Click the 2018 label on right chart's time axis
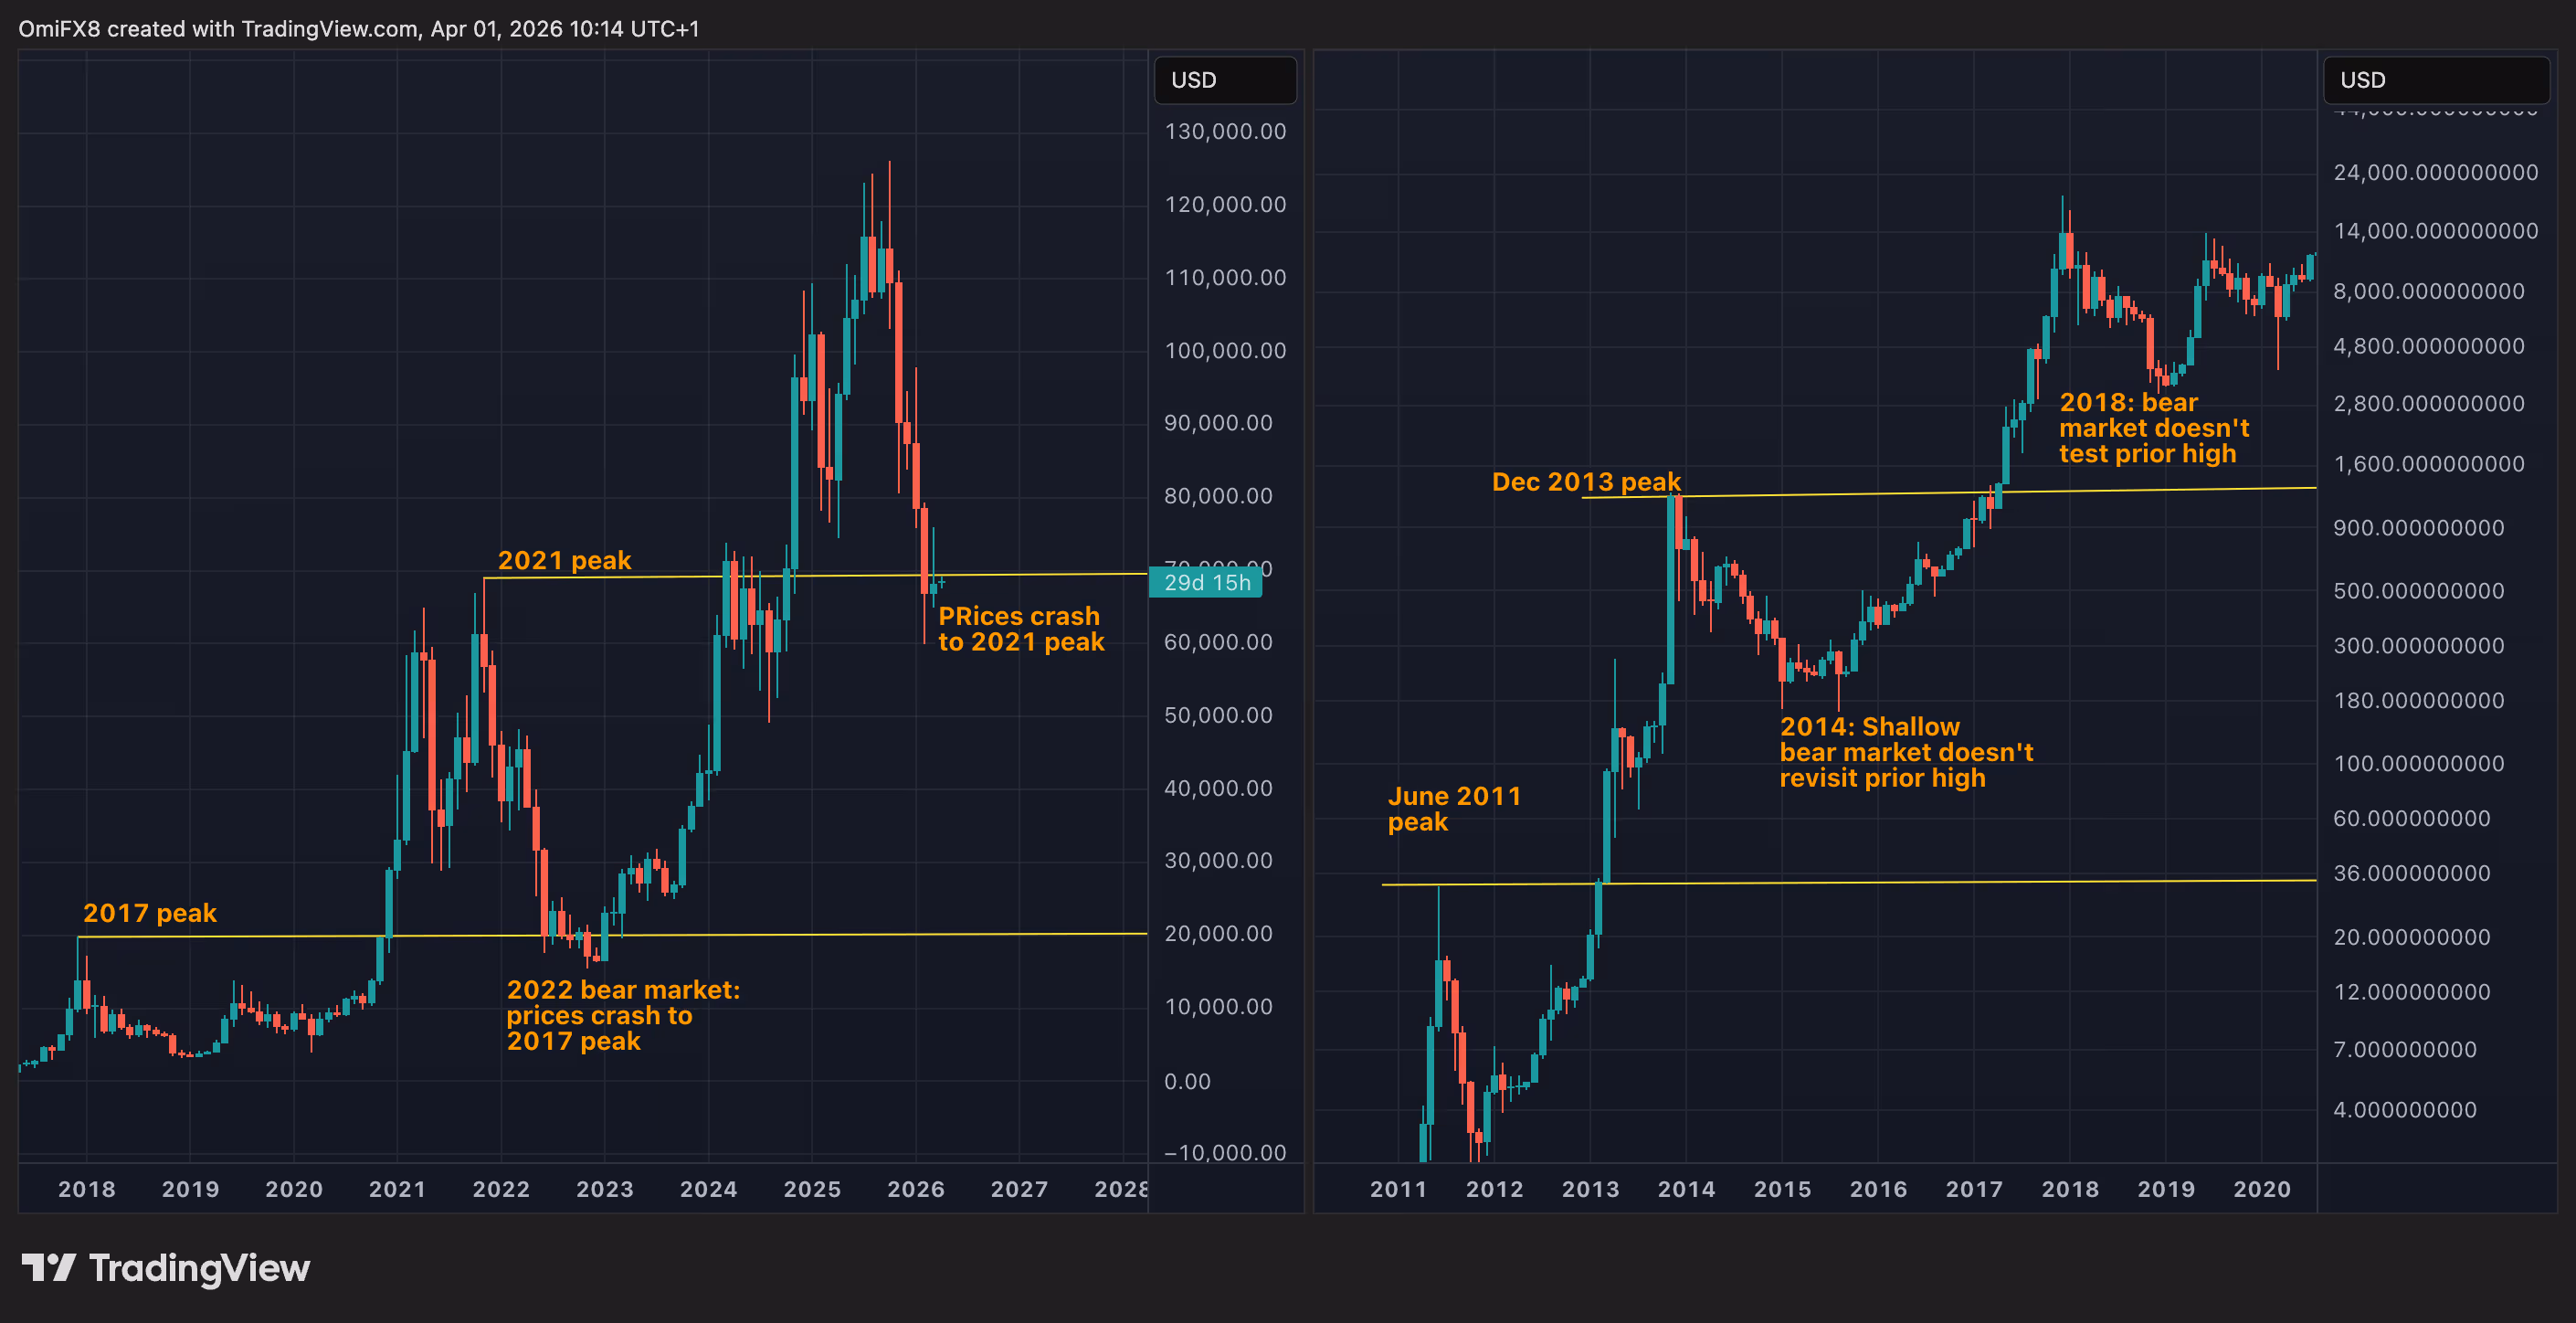The image size is (2576, 1323). point(2069,1189)
